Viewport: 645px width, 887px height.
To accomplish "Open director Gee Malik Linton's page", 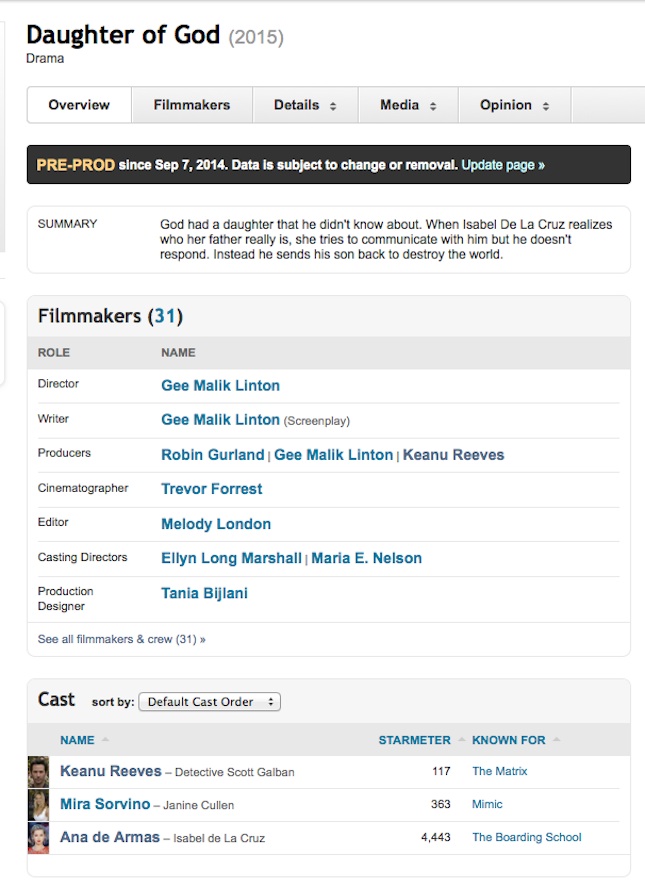I will pos(220,386).
